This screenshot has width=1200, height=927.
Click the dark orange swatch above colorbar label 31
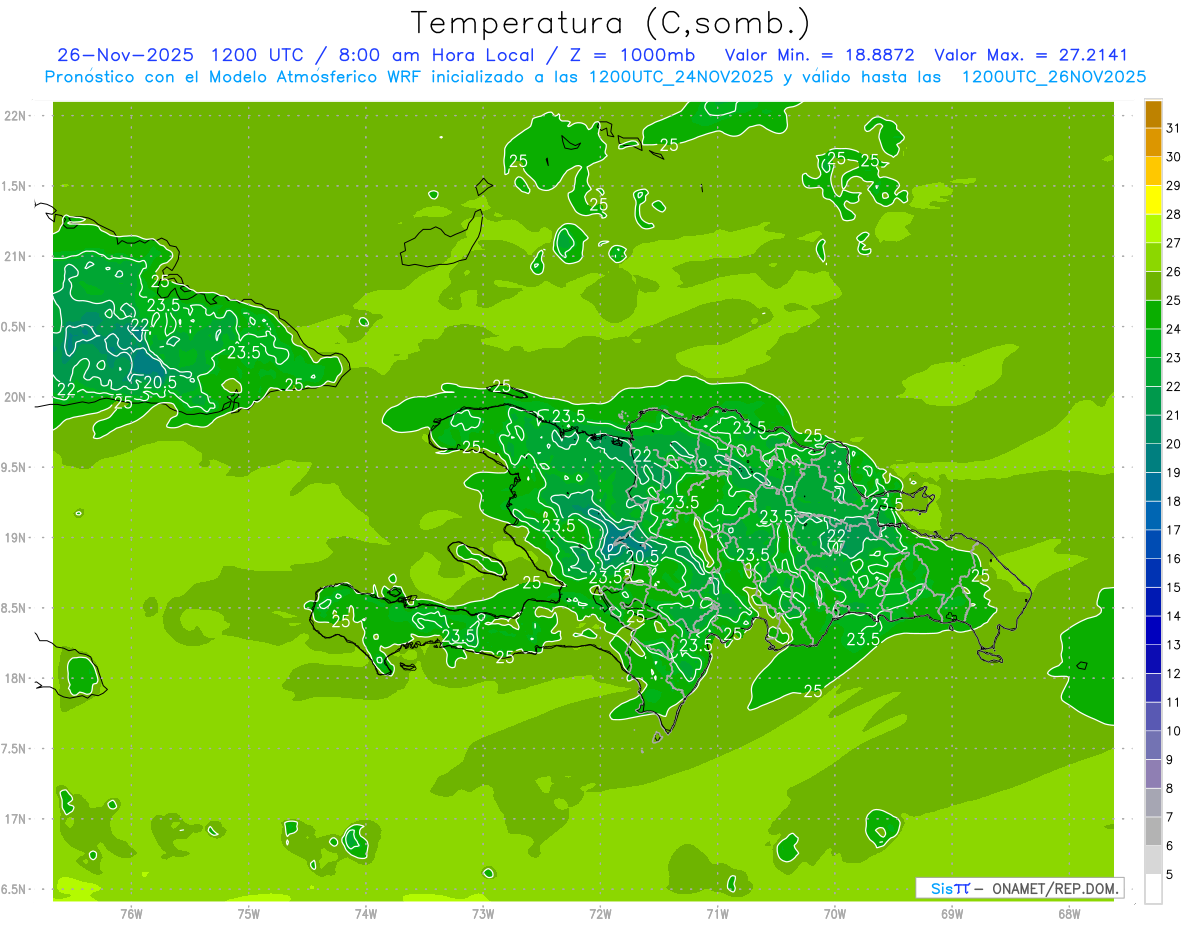[x=1153, y=114]
